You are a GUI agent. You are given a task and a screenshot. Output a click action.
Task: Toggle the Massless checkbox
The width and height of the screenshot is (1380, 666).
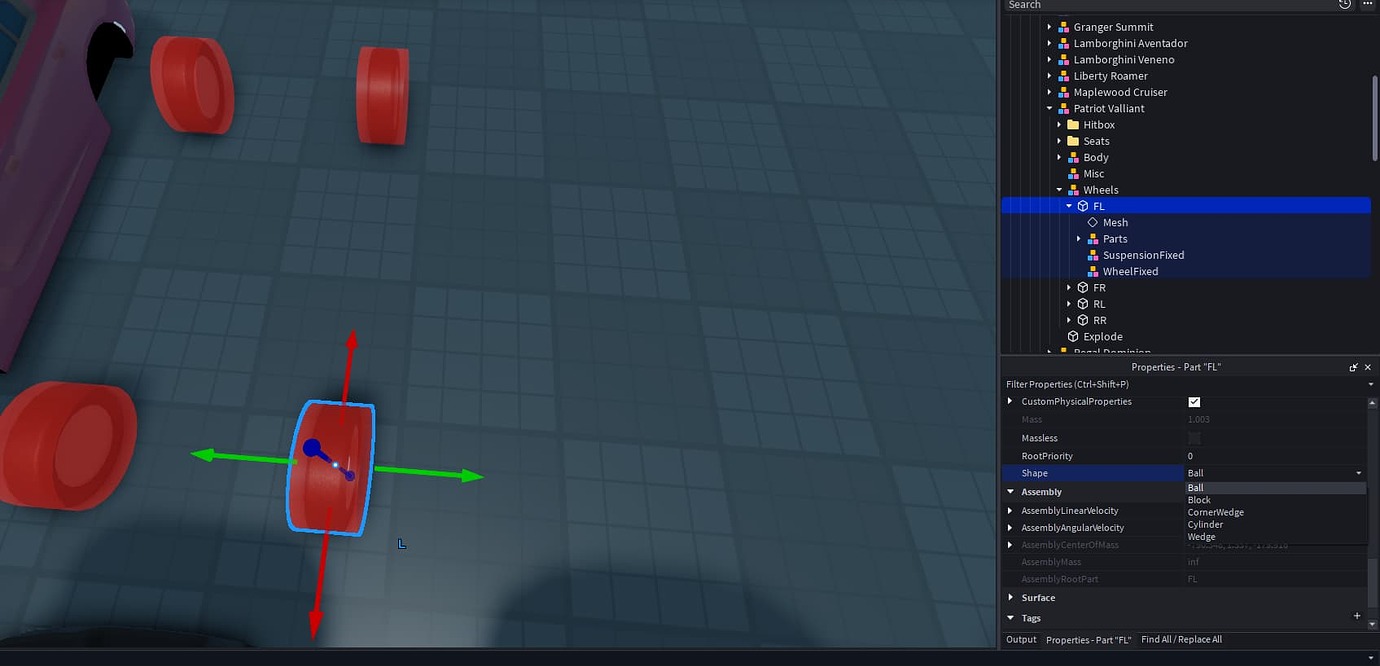click(1194, 438)
